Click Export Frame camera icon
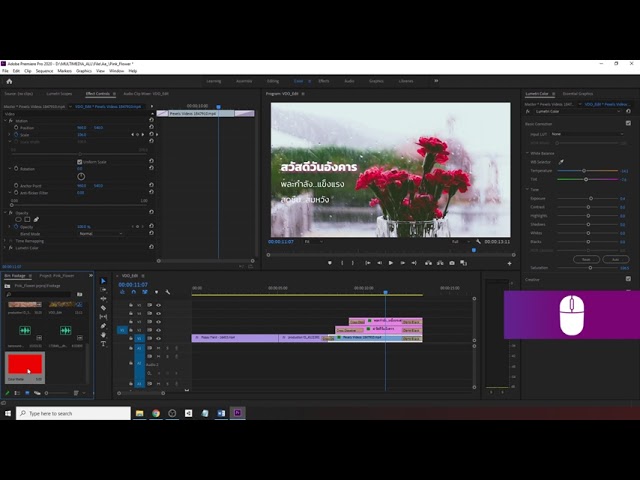640x480 pixels. click(x=452, y=263)
